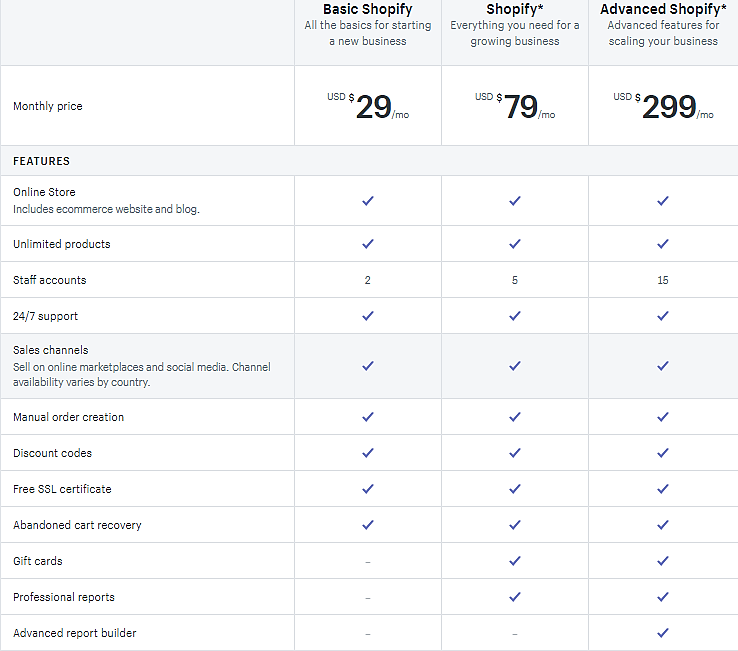The width and height of the screenshot is (738, 651).
Task: Click Unlimited products checkmark under Advanced Shopify
Action: [x=663, y=244]
